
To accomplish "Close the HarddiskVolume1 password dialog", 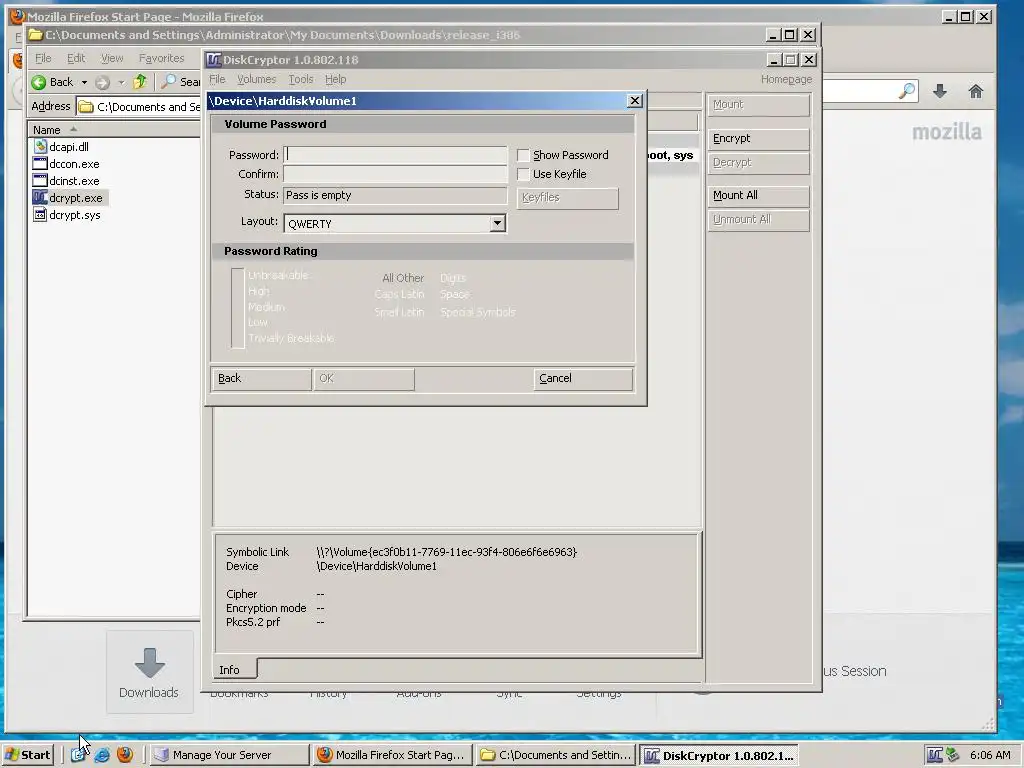I will [634, 101].
